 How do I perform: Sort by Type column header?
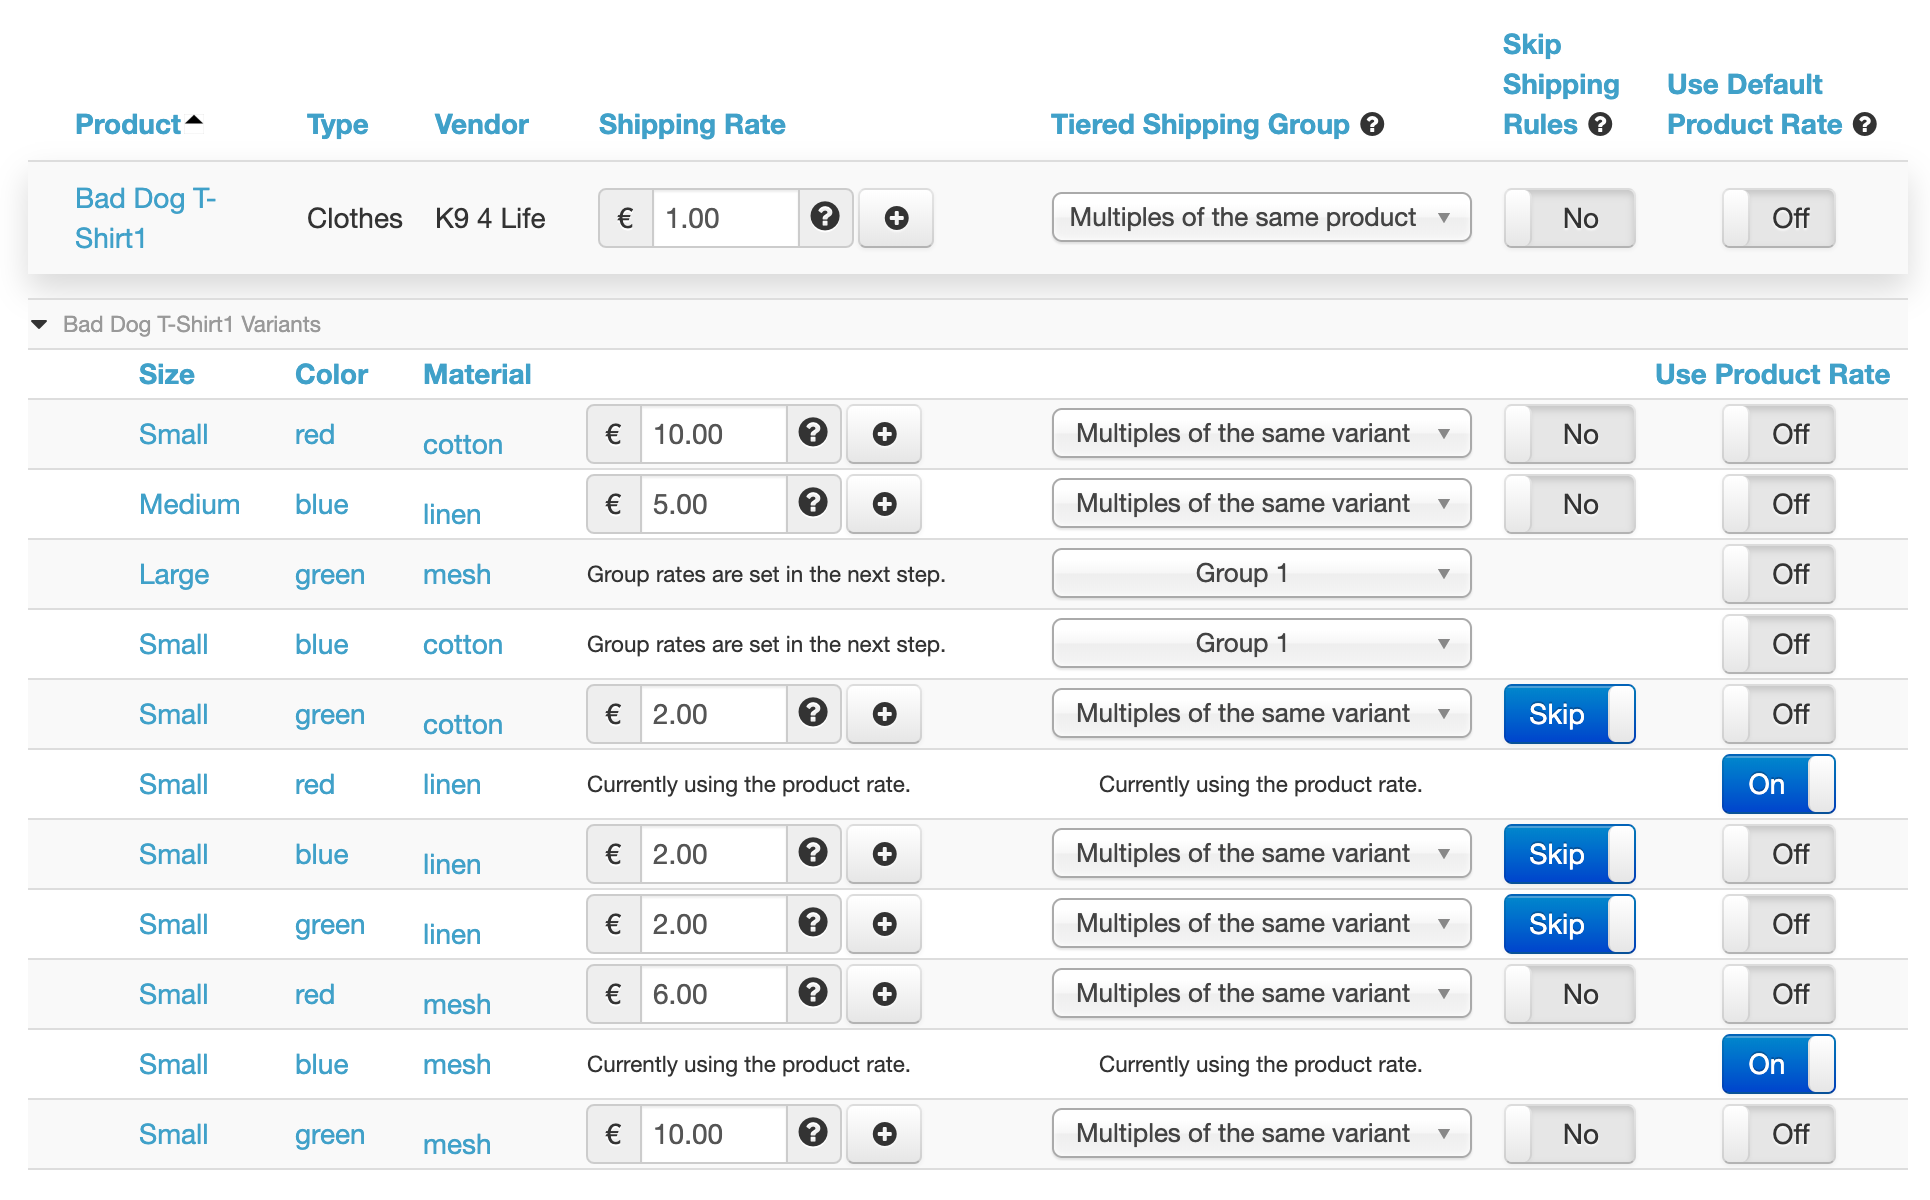[x=337, y=125]
